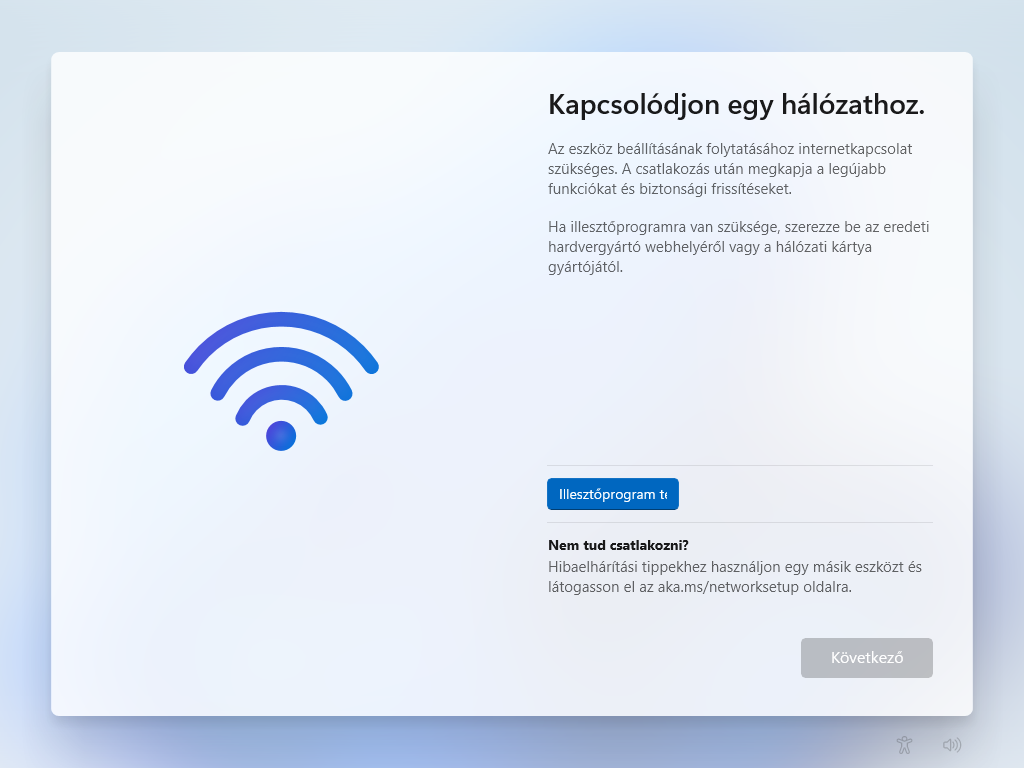Click the 'Kapcsolódjon egy hálózathoz.' heading

[x=736, y=104]
